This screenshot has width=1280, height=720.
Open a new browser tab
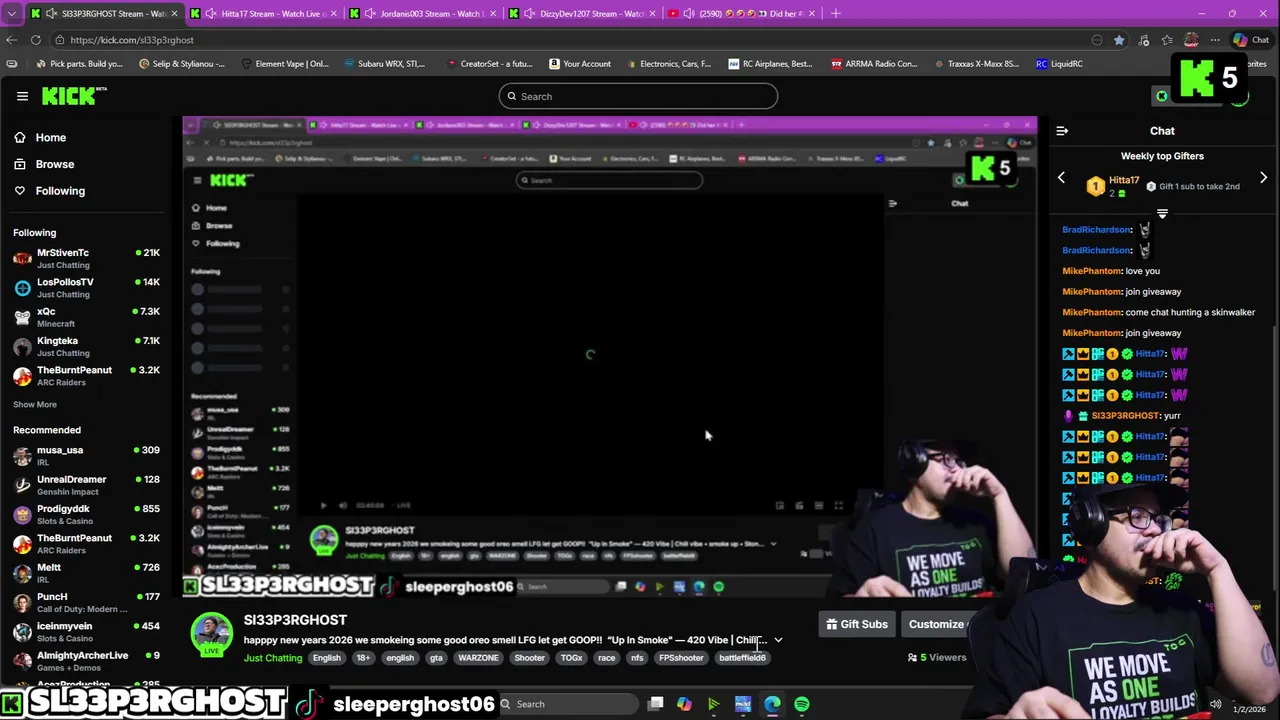click(x=836, y=13)
